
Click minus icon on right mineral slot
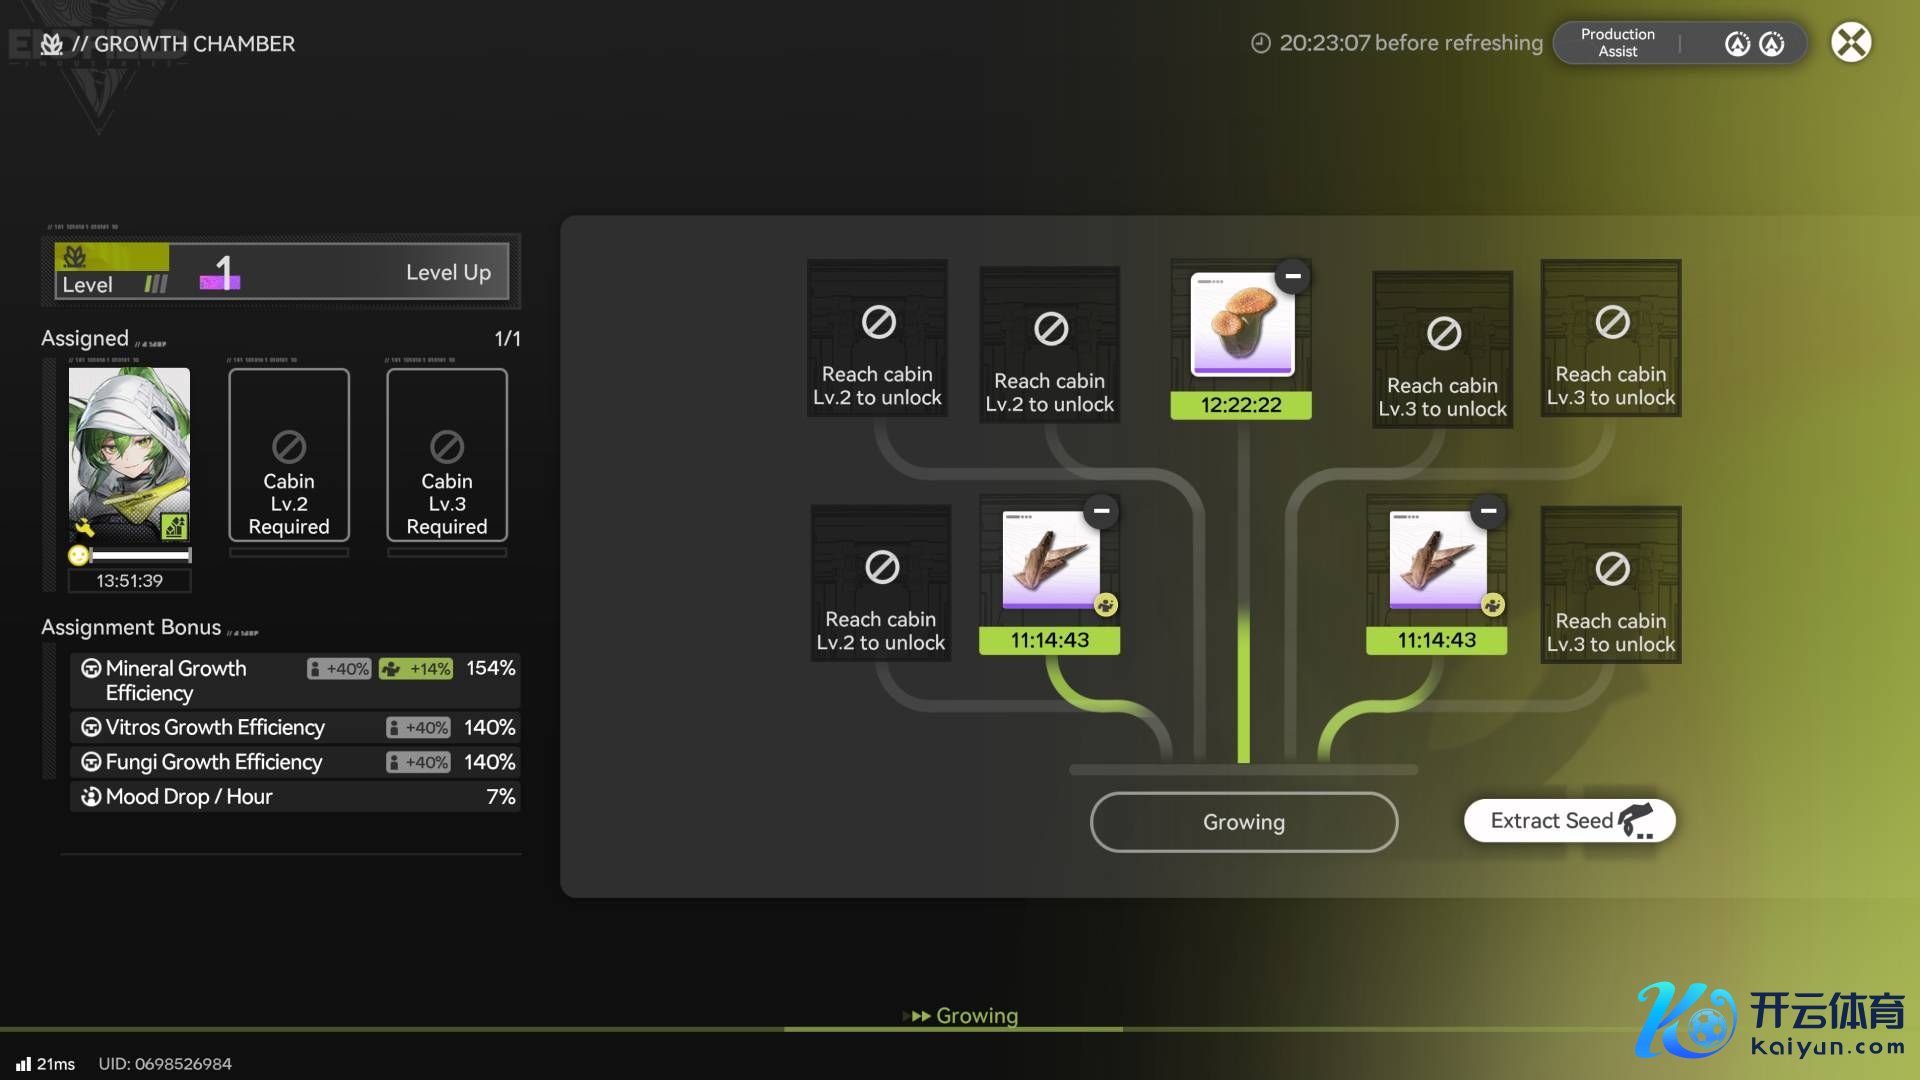(x=1488, y=511)
